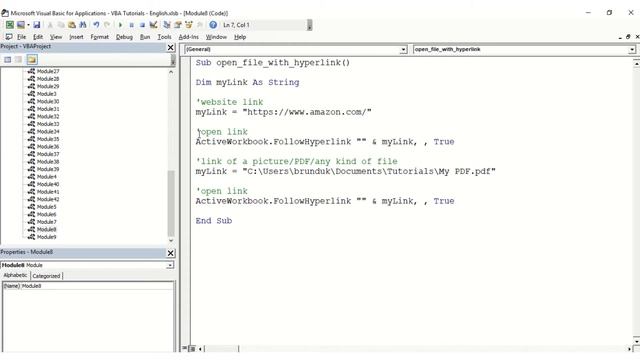Click the Copy icon in the toolbar
This screenshot has height=360, width=640.
pyautogui.click(x=61, y=25)
